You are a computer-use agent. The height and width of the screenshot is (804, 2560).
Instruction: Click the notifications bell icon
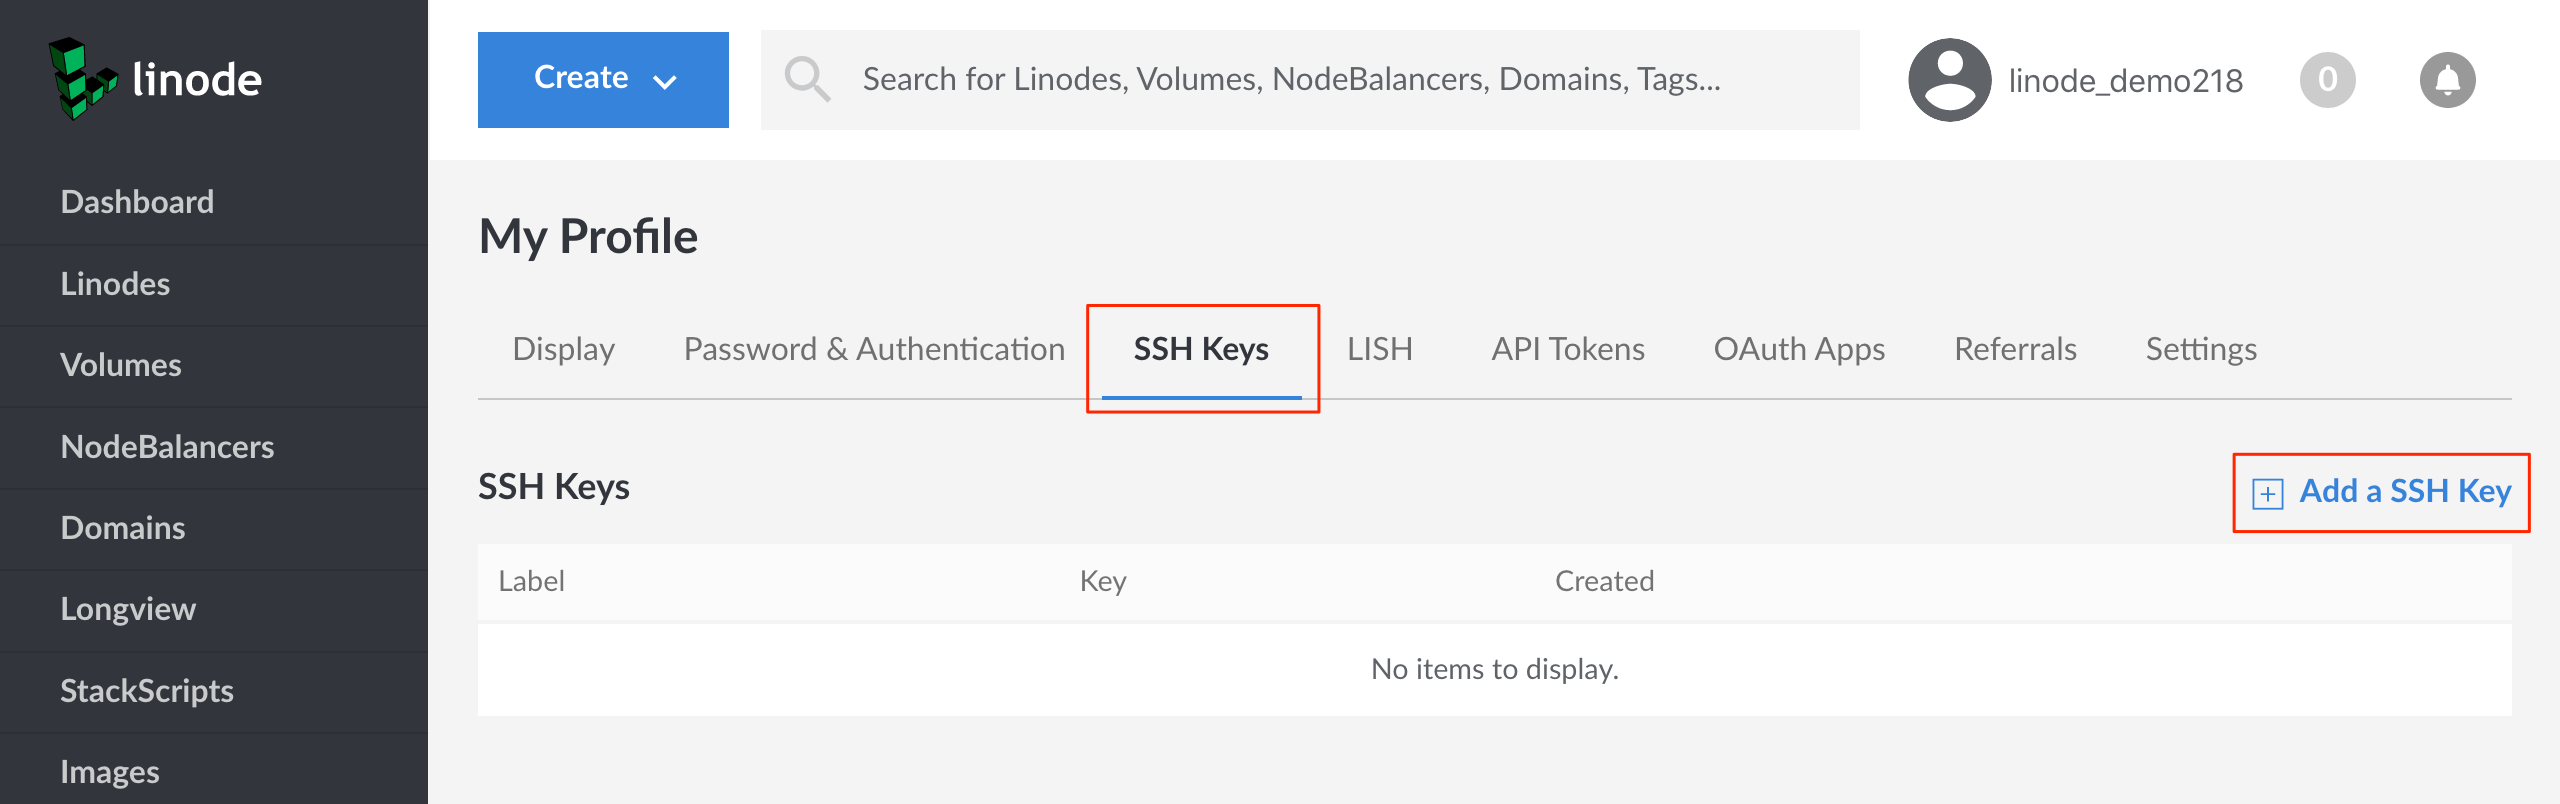(x=2447, y=80)
